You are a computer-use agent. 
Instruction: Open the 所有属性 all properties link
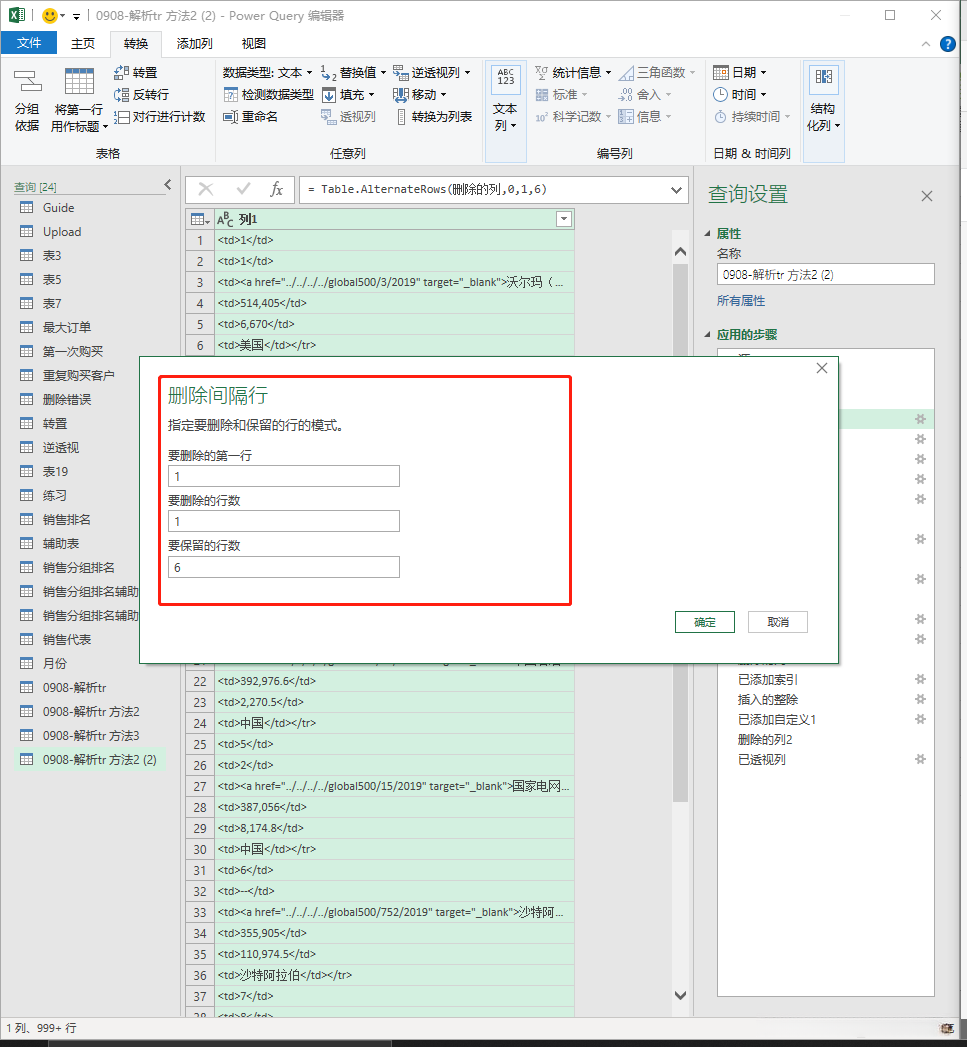pyautogui.click(x=741, y=300)
